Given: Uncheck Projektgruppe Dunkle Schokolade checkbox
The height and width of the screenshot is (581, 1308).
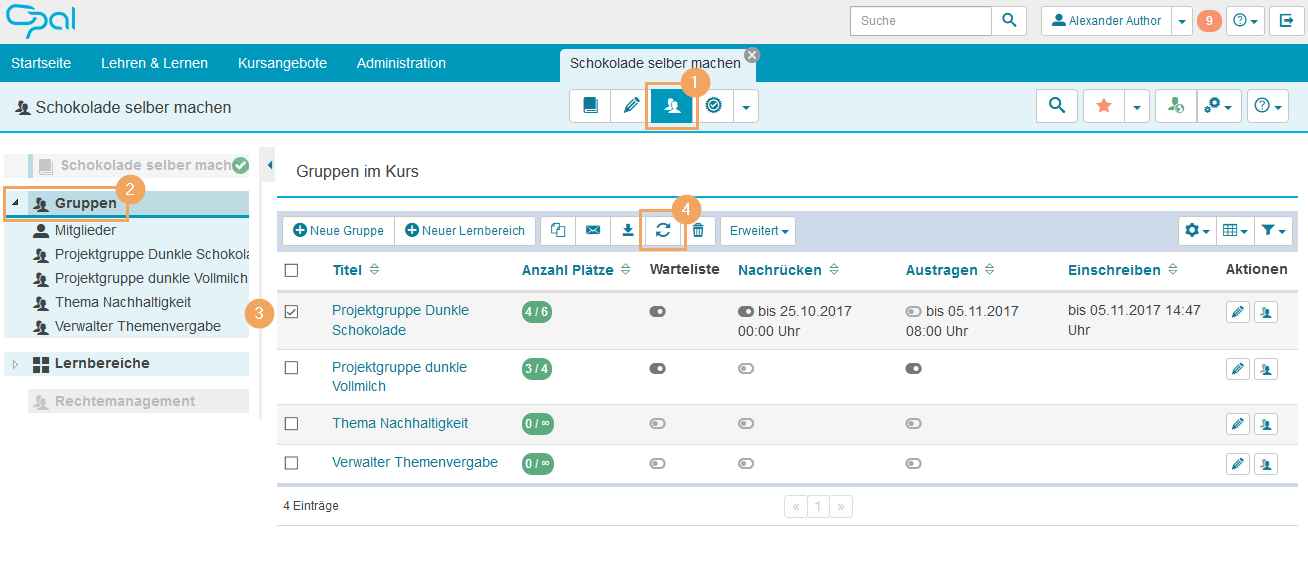Looking at the screenshot, I should coord(293,311).
